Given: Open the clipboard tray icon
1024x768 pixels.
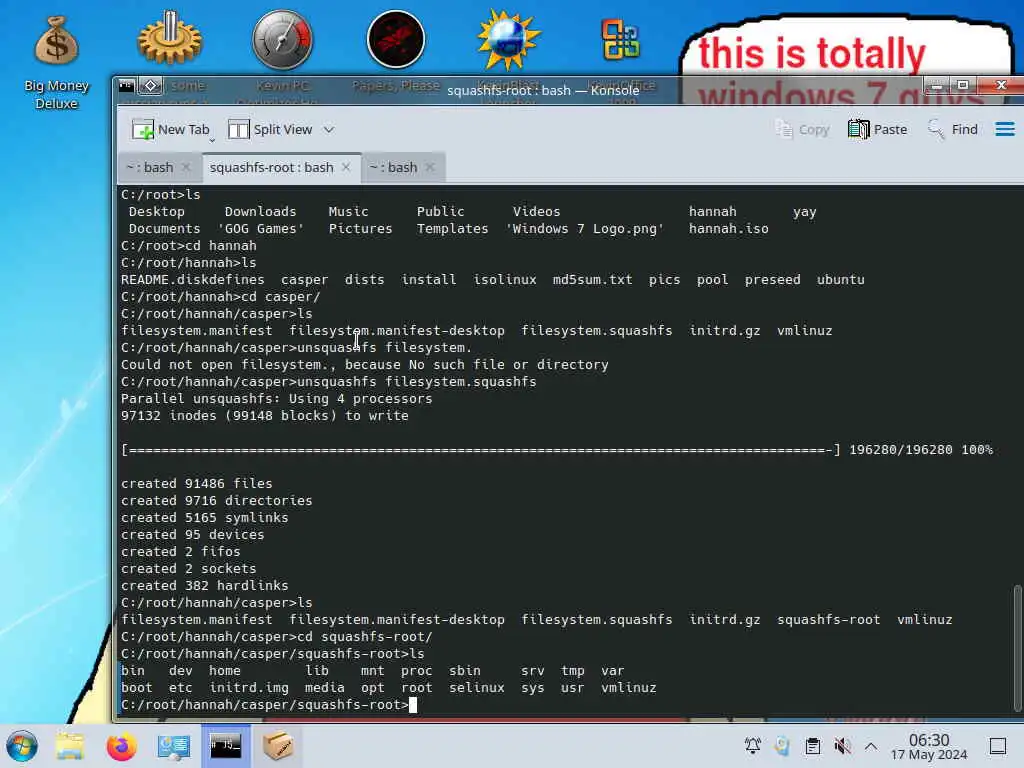Looking at the screenshot, I should click(x=812, y=746).
